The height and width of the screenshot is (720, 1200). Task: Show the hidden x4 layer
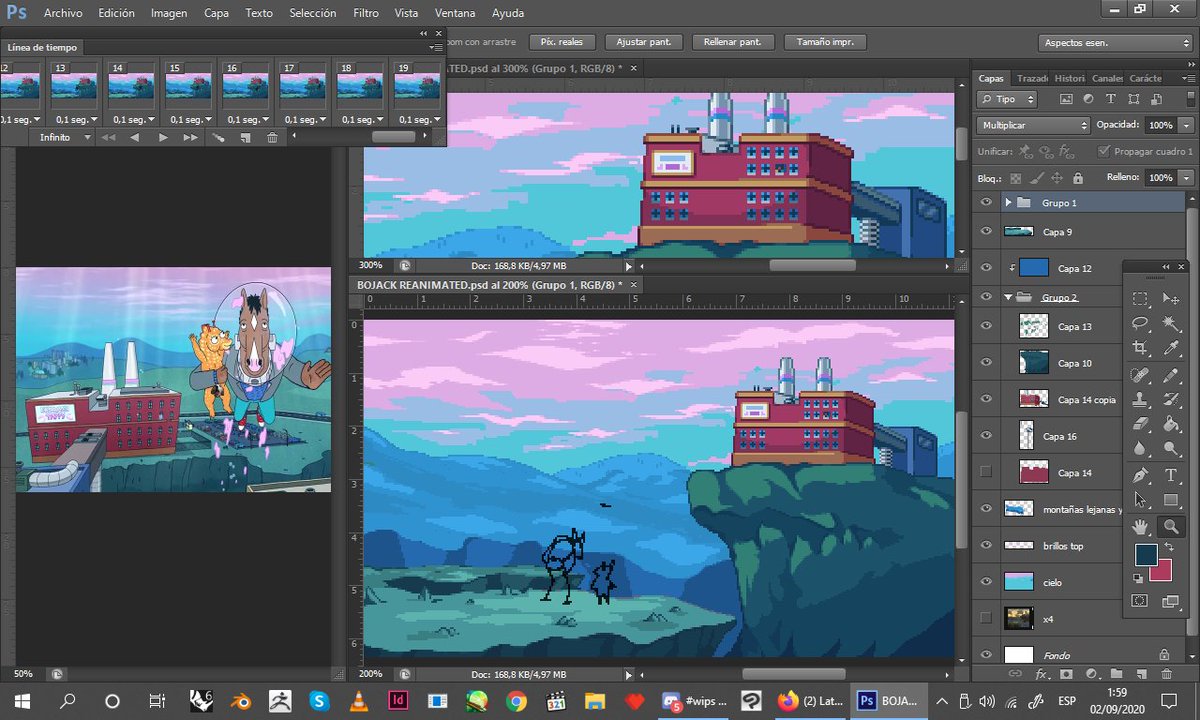pos(986,618)
